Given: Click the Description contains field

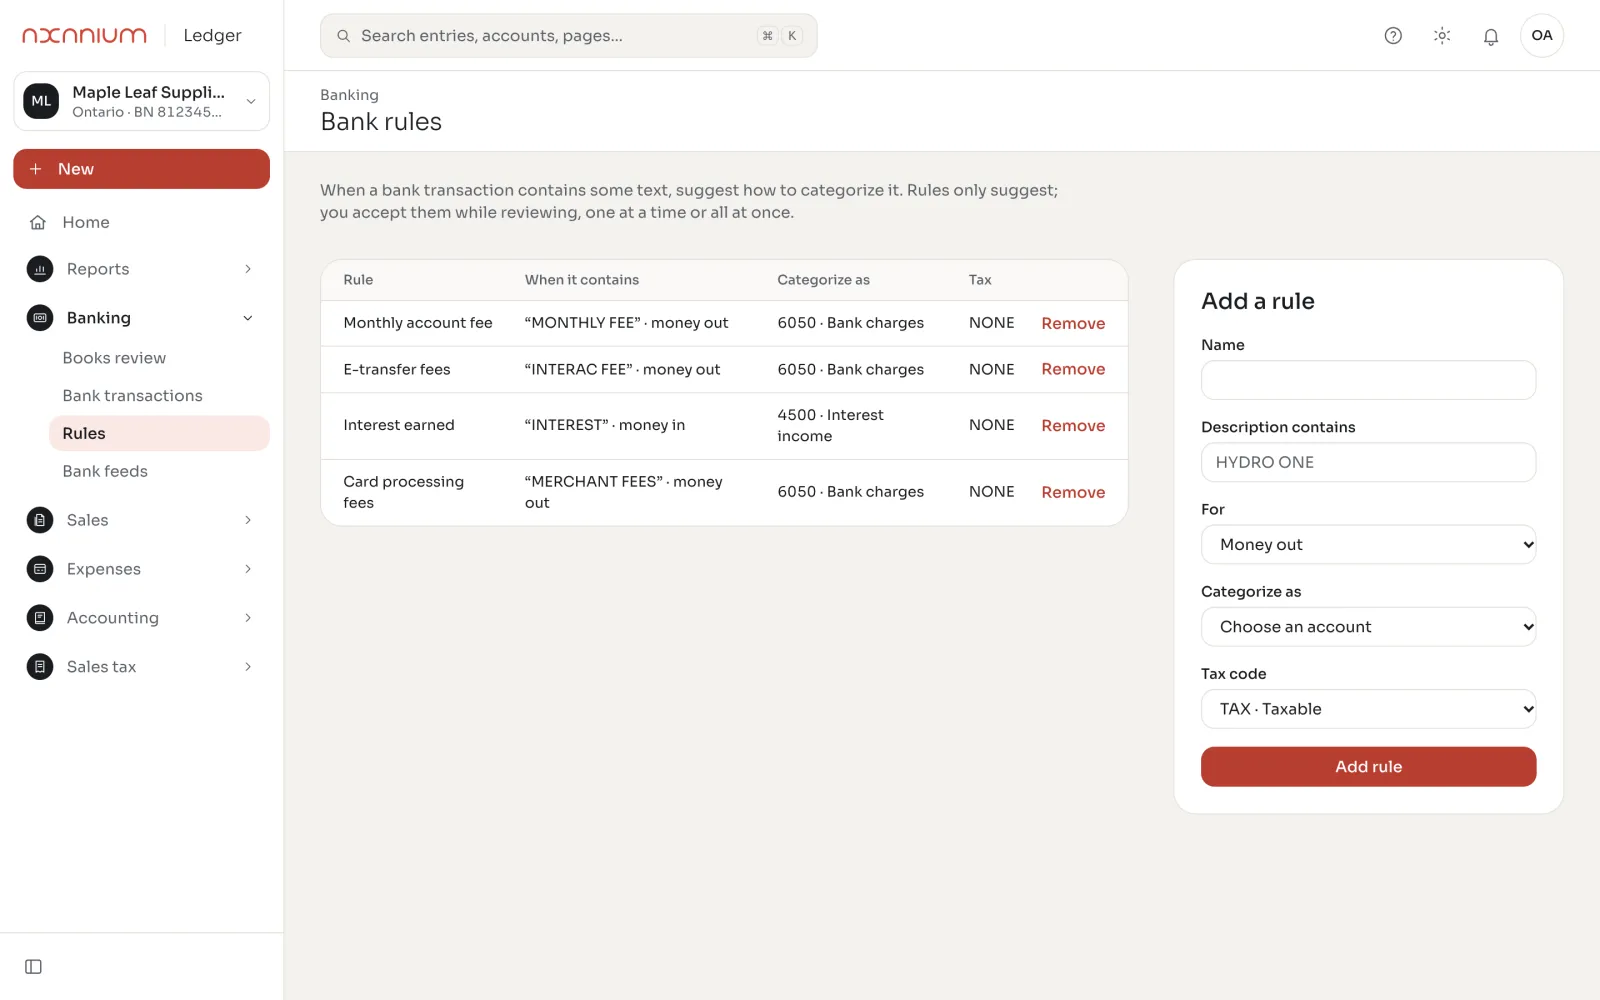Looking at the screenshot, I should click(1368, 462).
